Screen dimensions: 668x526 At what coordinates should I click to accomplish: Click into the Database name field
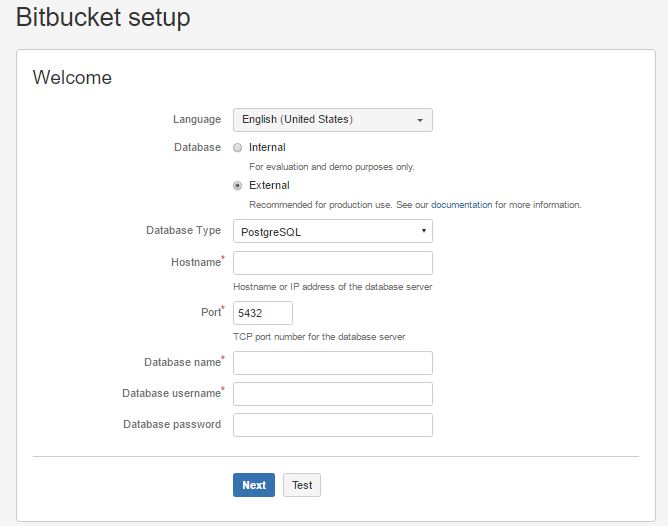[332, 363]
